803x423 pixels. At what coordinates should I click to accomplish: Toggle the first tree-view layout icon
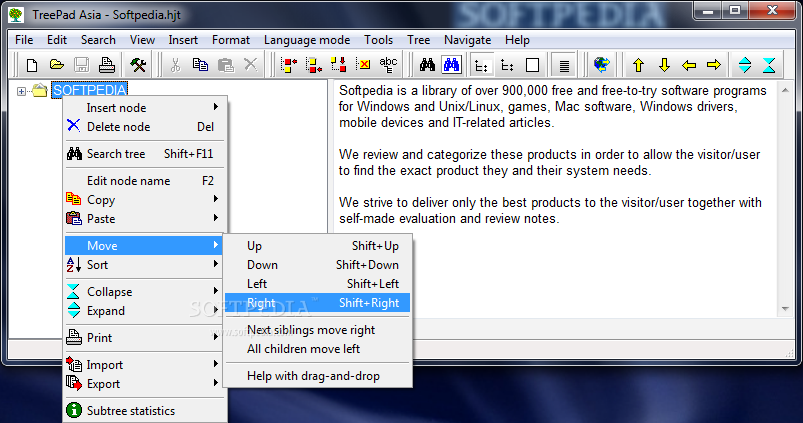[x=481, y=65]
